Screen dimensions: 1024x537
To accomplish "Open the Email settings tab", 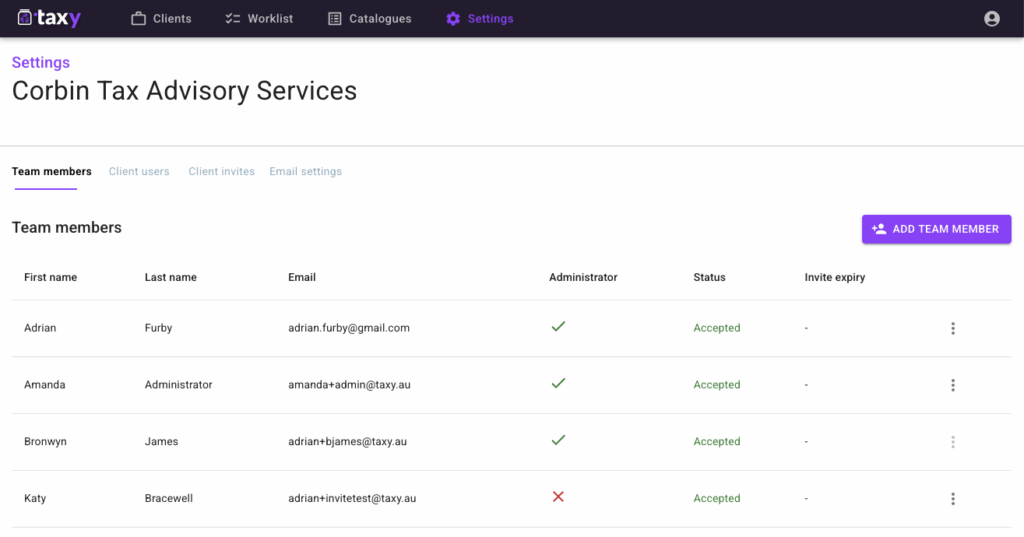I will 305,171.
